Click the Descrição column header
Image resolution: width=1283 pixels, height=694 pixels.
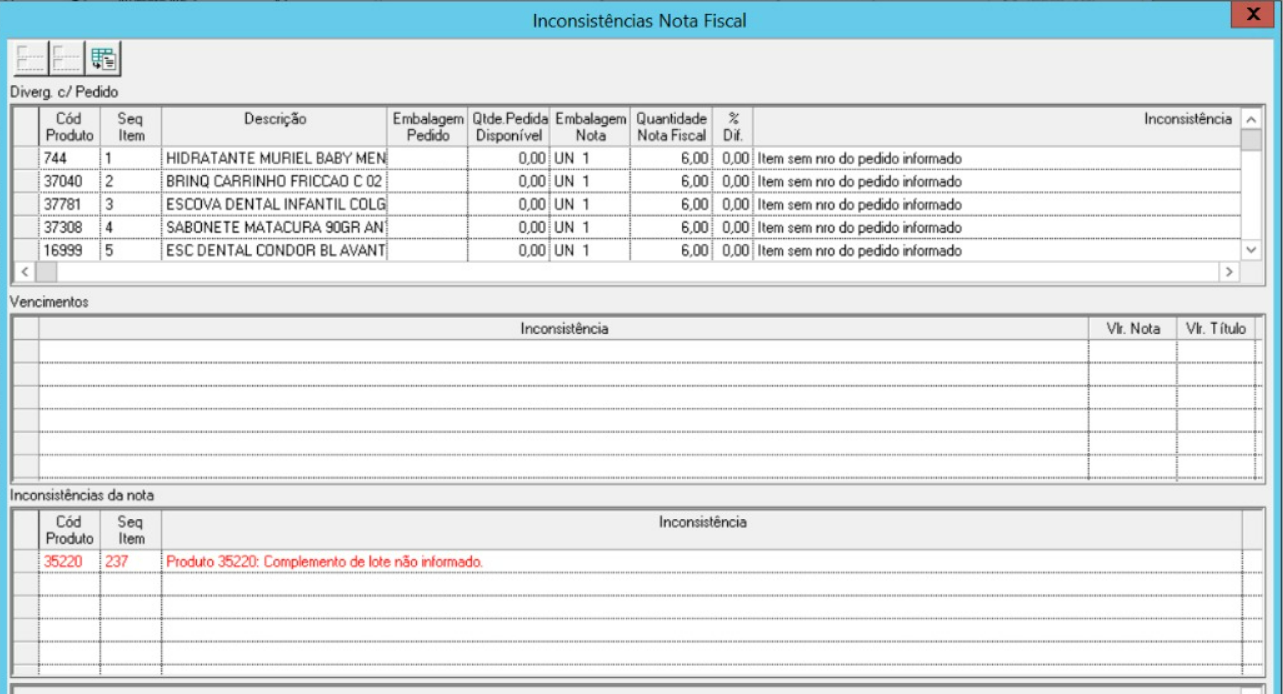[275, 127]
